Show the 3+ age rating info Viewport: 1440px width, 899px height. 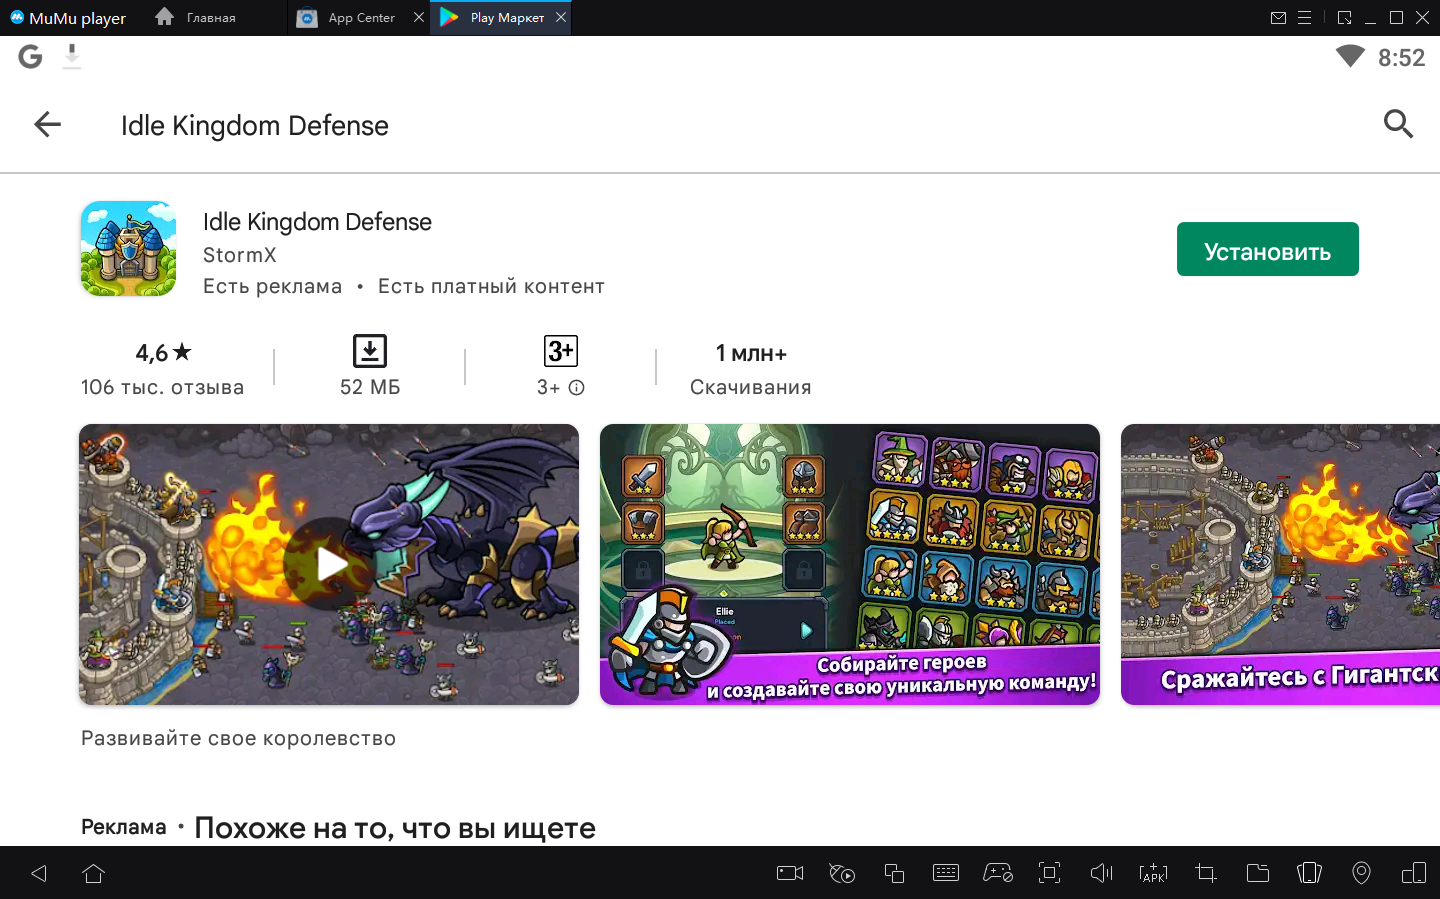click(x=576, y=388)
